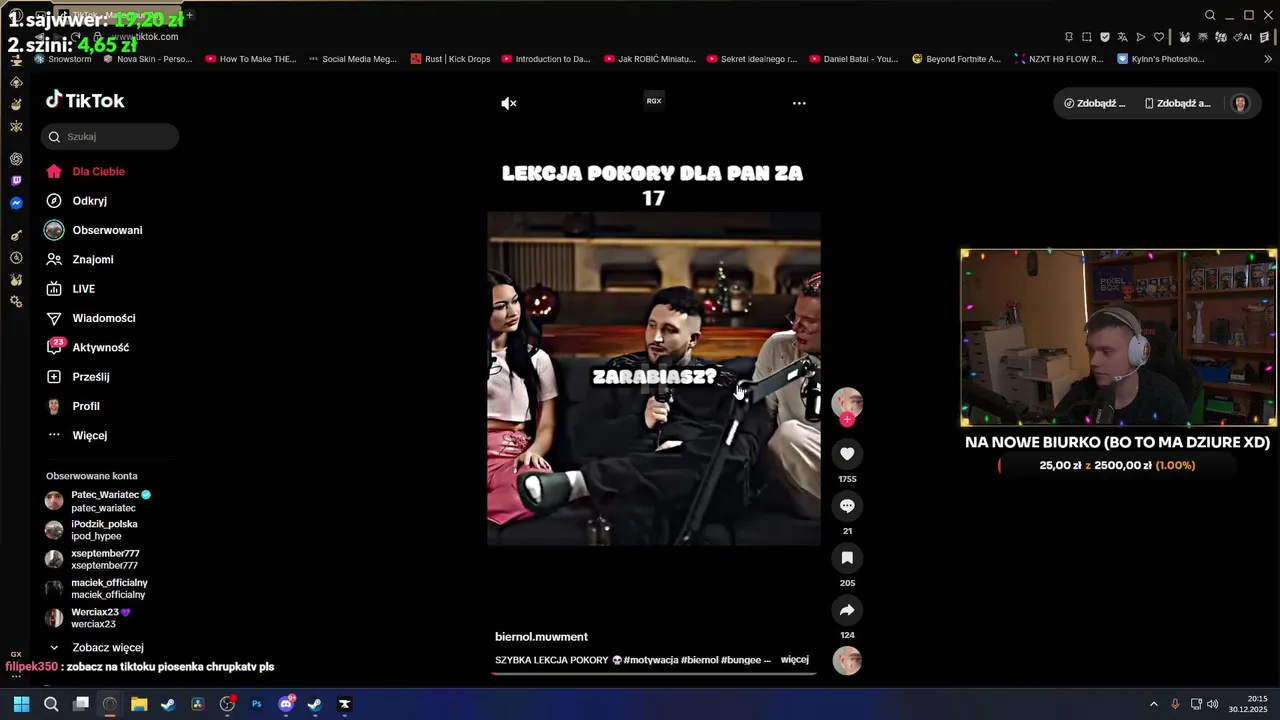The width and height of the screenshot is (1280, 720).
Task: Open maciek_officialny followed account
Action: [x=97, y=589]
